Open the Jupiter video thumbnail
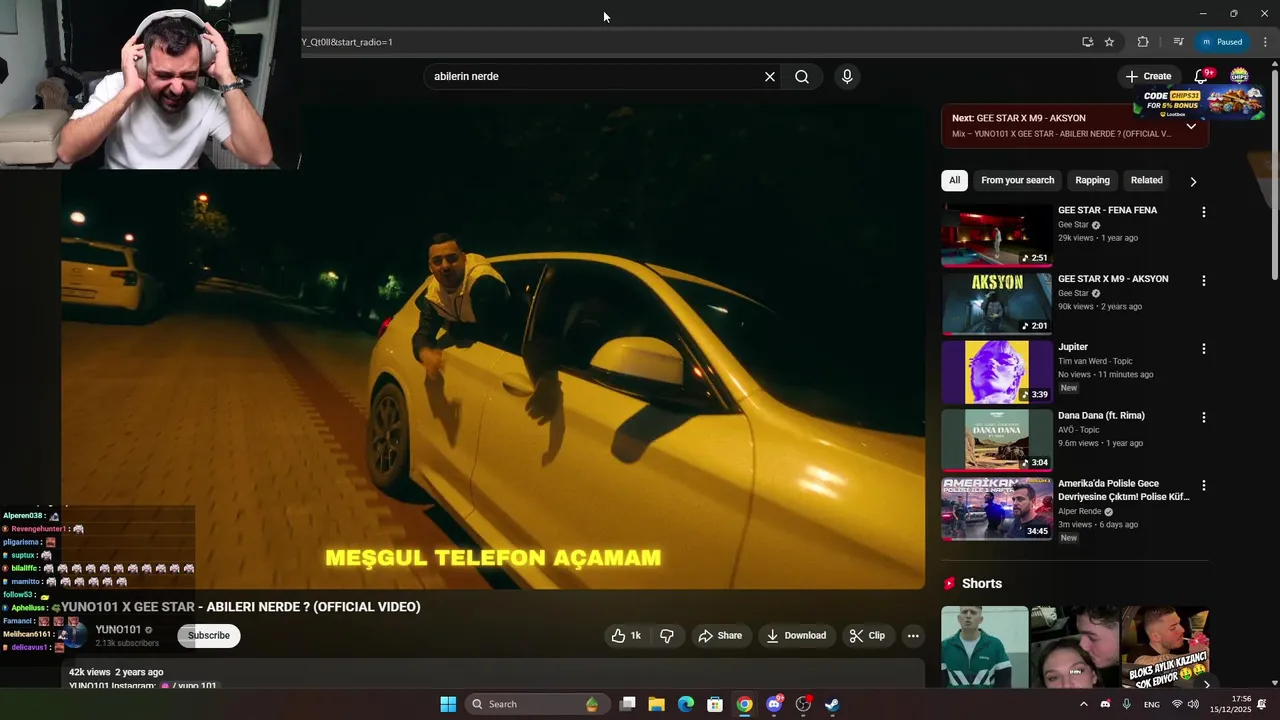This screenshot has width=1280, height=720. [x=996, y=372]
